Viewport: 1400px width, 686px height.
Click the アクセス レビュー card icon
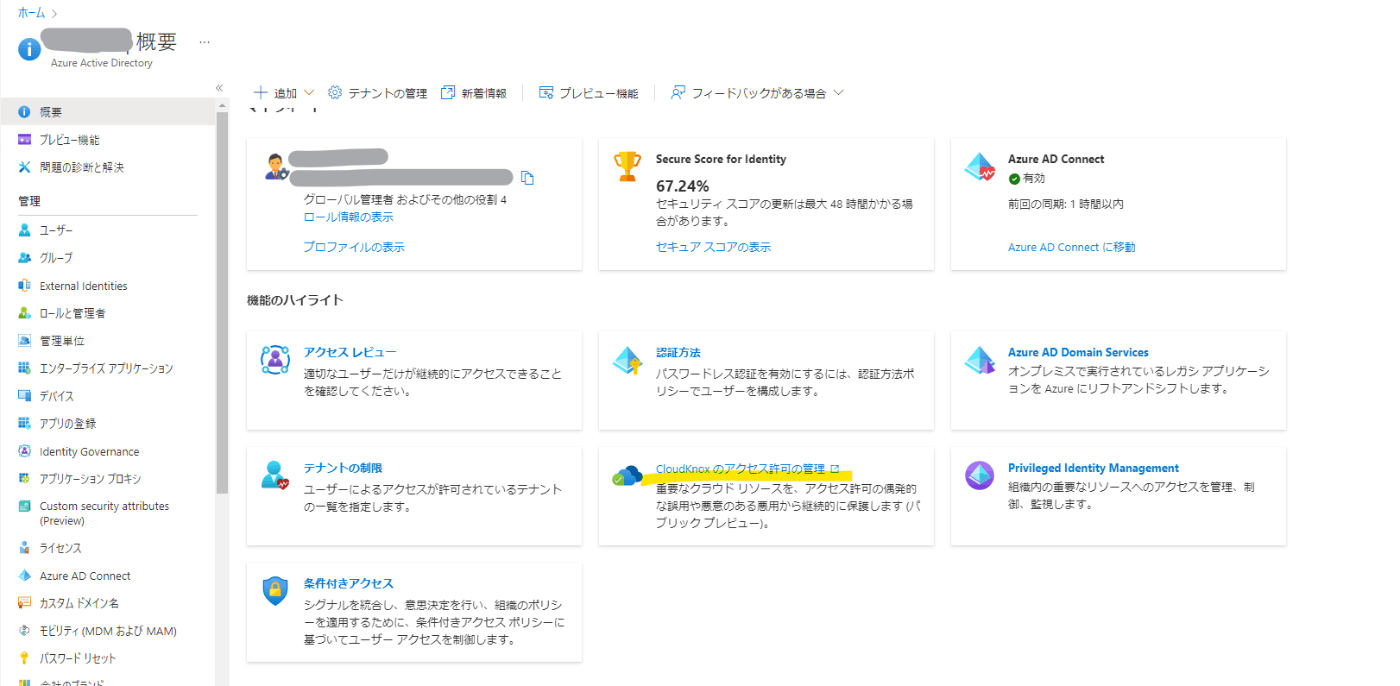tap(275, 359)
